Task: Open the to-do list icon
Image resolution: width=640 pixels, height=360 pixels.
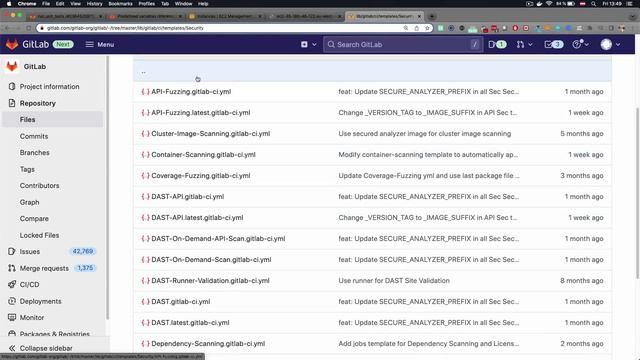Action: (553, 44)
